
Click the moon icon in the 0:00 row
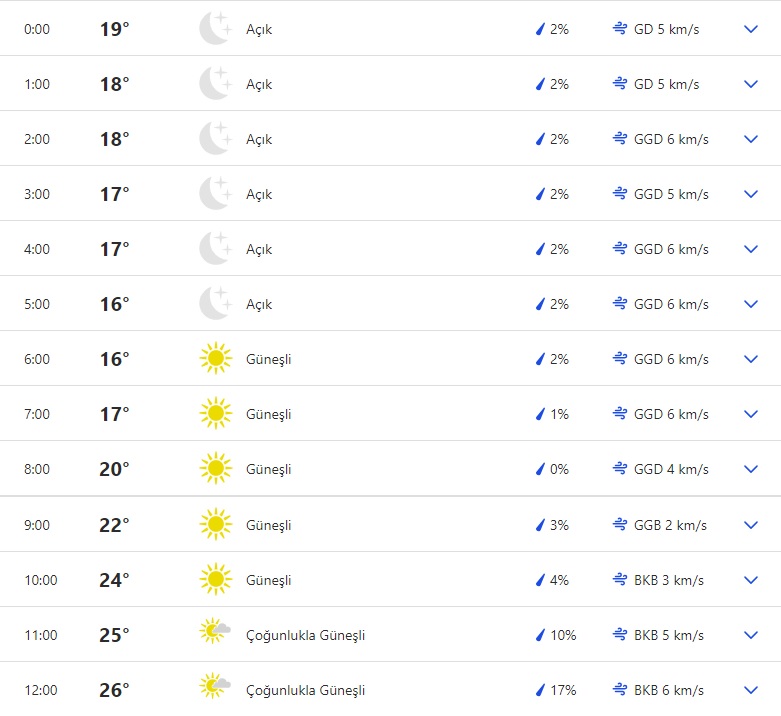click(x=215, y=29)
